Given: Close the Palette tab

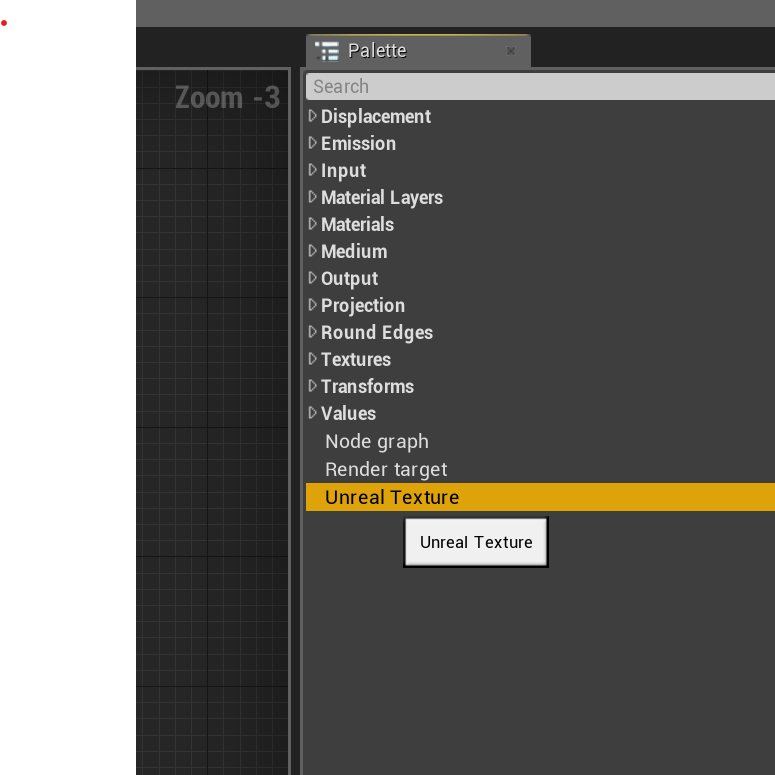Looking at the screenshot, I should pos(511,51).
